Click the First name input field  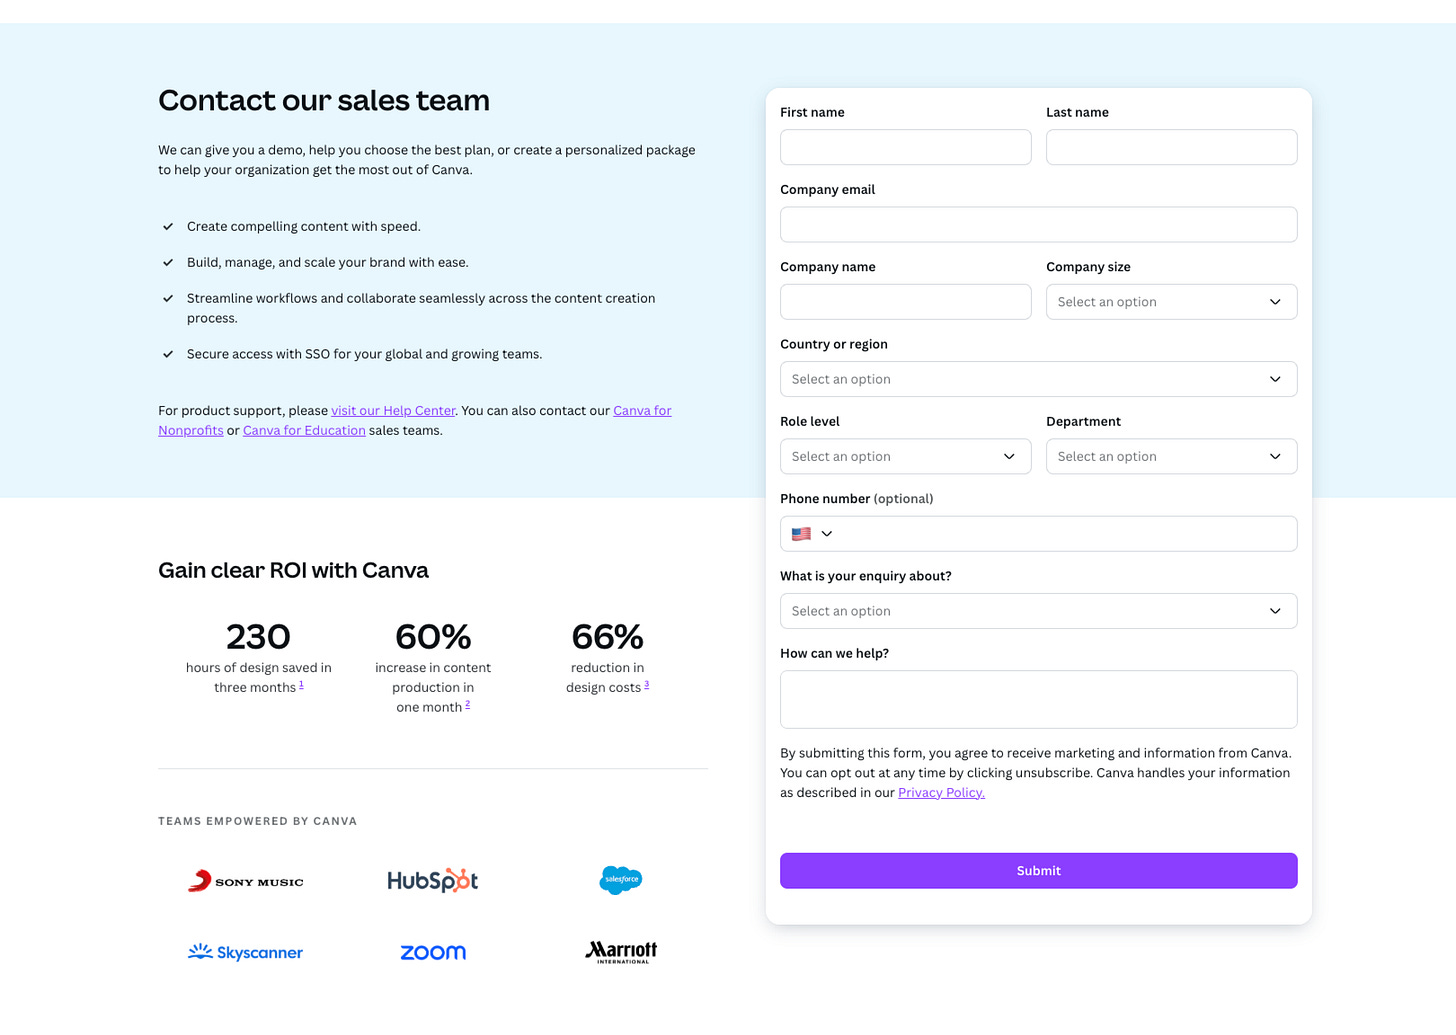coord(905,147)
